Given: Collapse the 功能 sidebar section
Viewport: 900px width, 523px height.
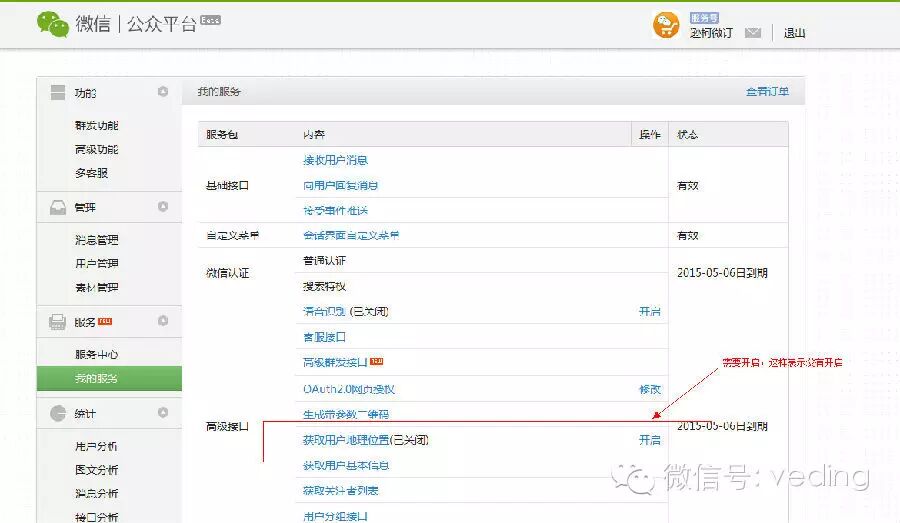Looking at the screenshot, I should [x=163, y=92].
